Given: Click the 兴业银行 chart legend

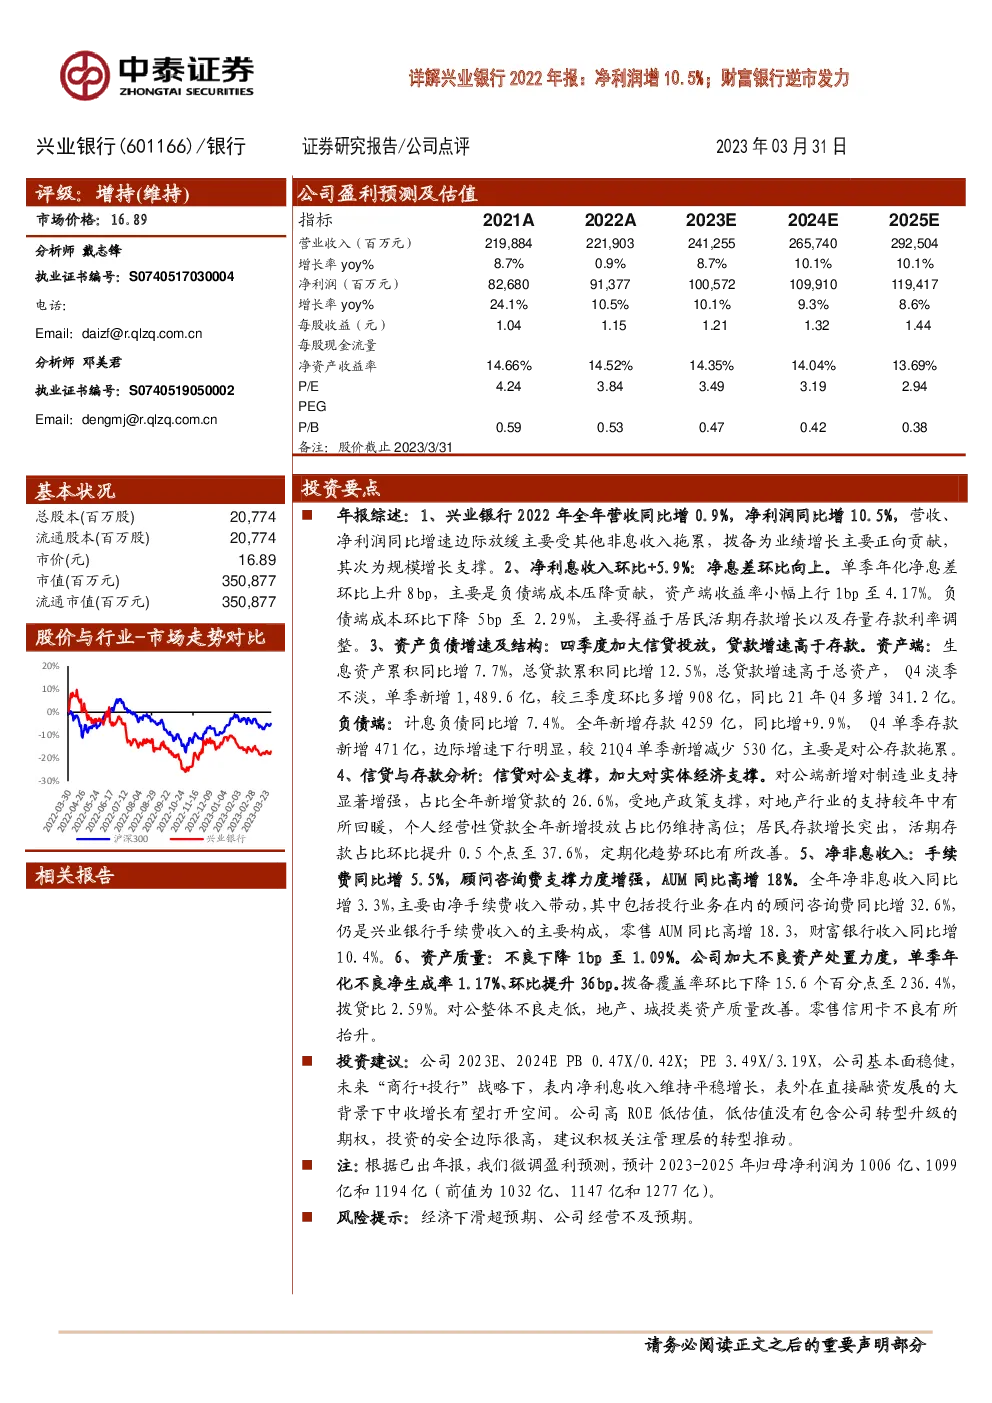Looking at the screenshot, I should click(207, 839).
